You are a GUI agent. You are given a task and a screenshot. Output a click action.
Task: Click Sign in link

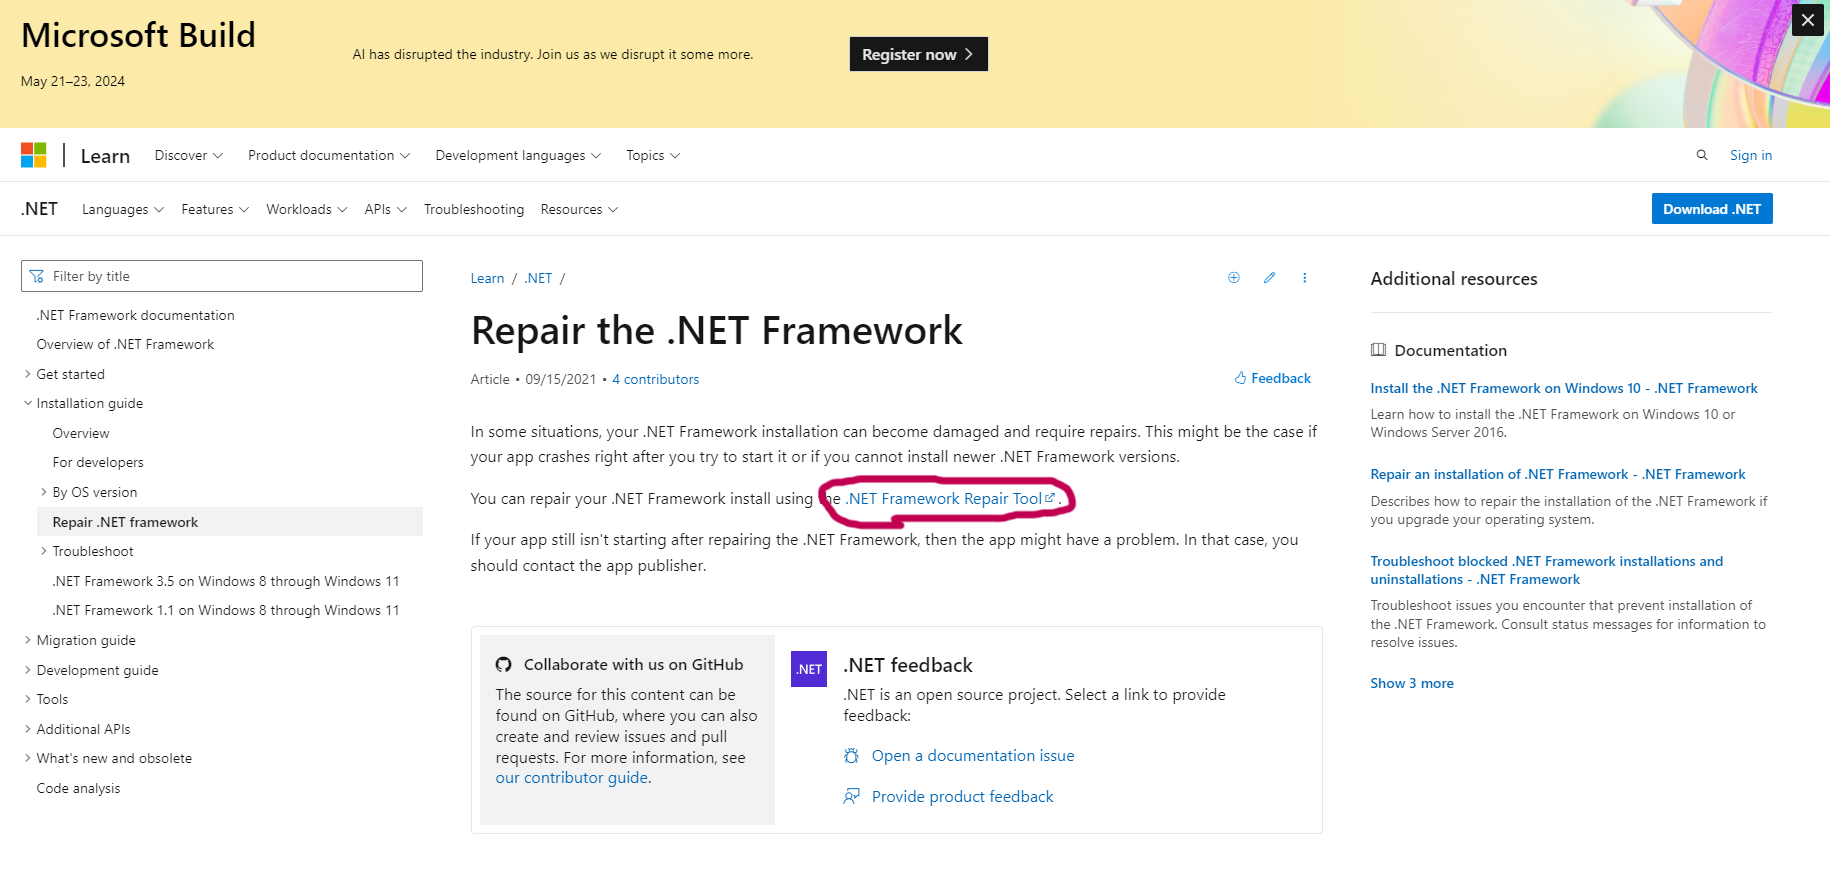click(x=1750, y=155)
